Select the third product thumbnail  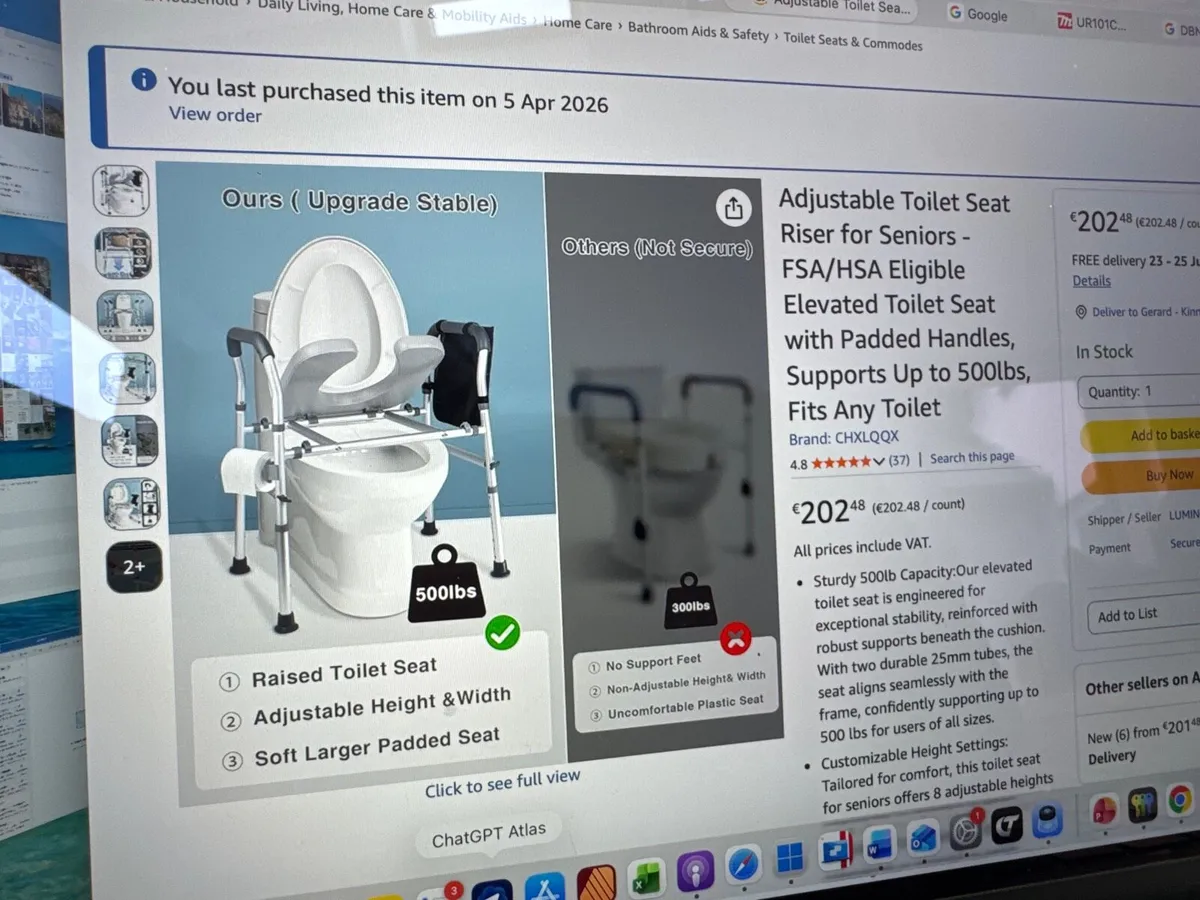pyautogui.click(x=126, y=316)
